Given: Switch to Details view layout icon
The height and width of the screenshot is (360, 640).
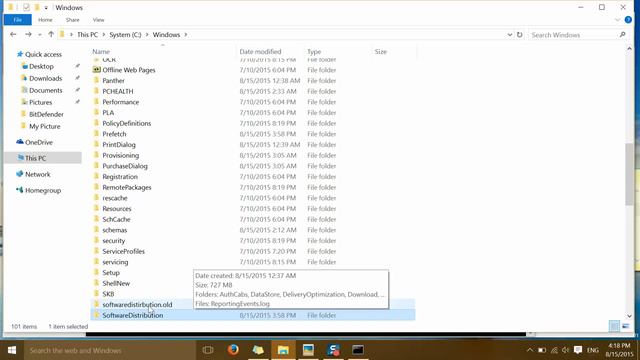Looking at the screenshot, I should point(614,326).
